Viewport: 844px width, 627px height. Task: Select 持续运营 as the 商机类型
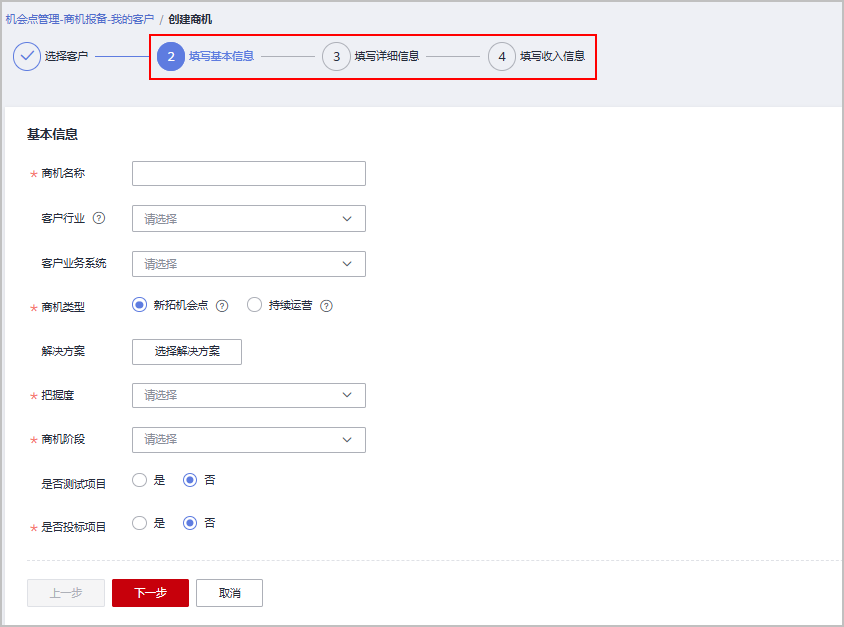click(254, 305)
